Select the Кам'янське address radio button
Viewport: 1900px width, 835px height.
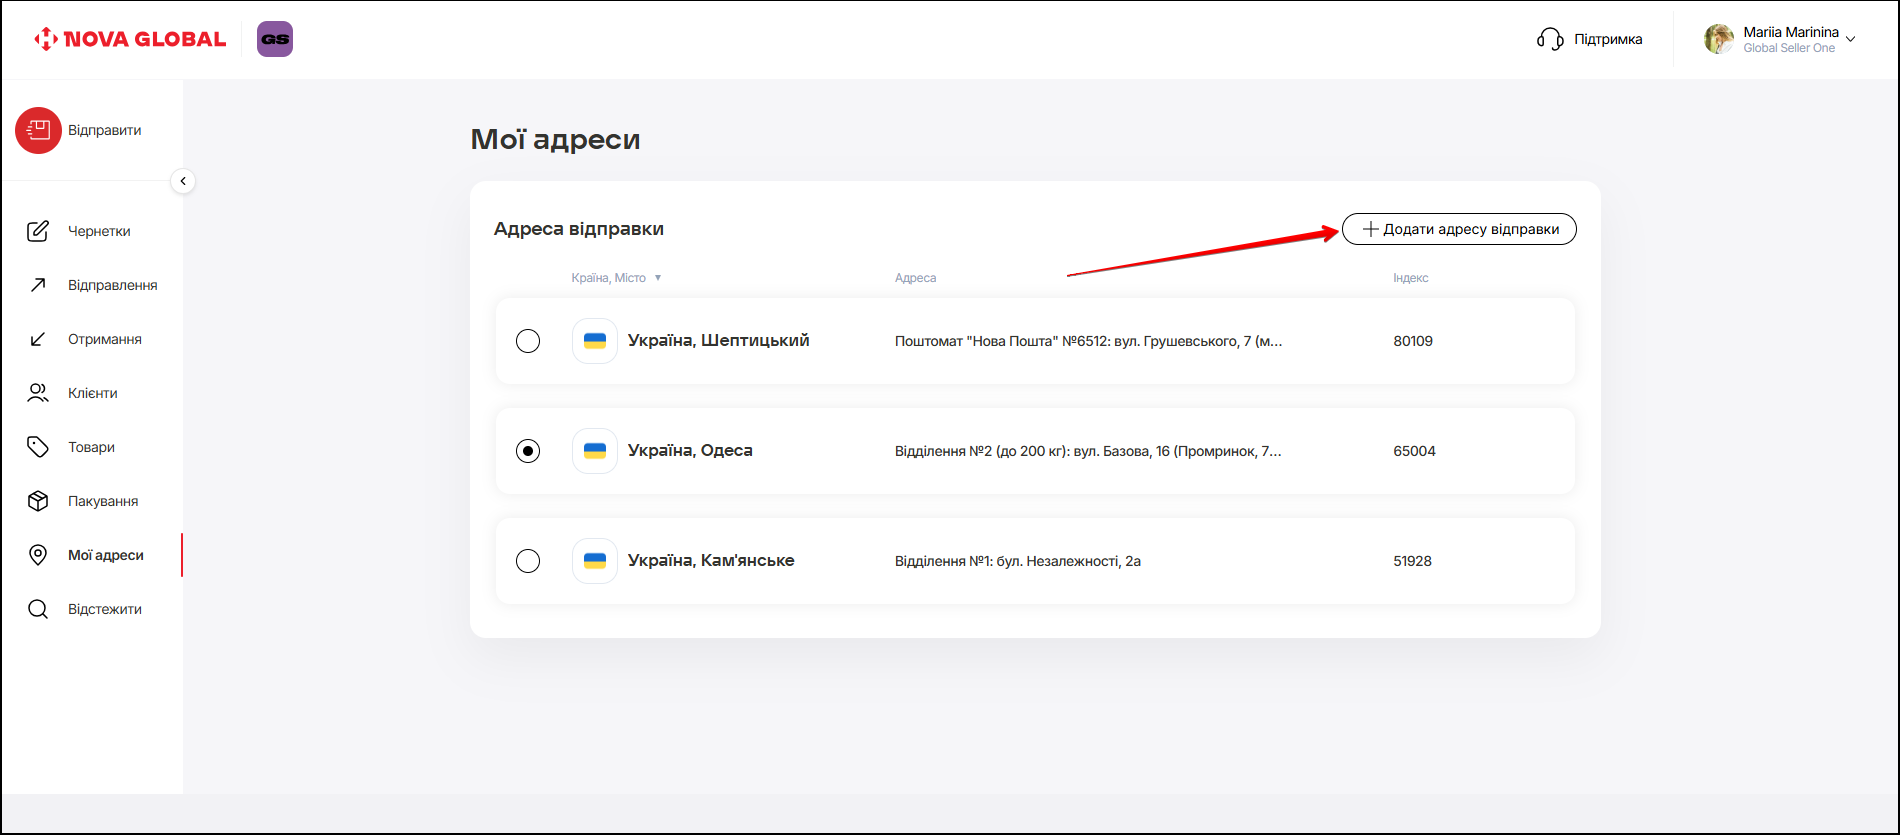click(x=528, y=561)
